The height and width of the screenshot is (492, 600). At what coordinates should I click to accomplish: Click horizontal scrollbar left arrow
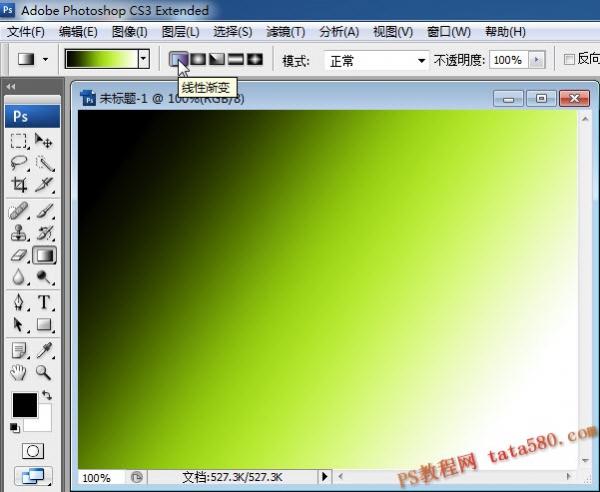click(341, 476)
